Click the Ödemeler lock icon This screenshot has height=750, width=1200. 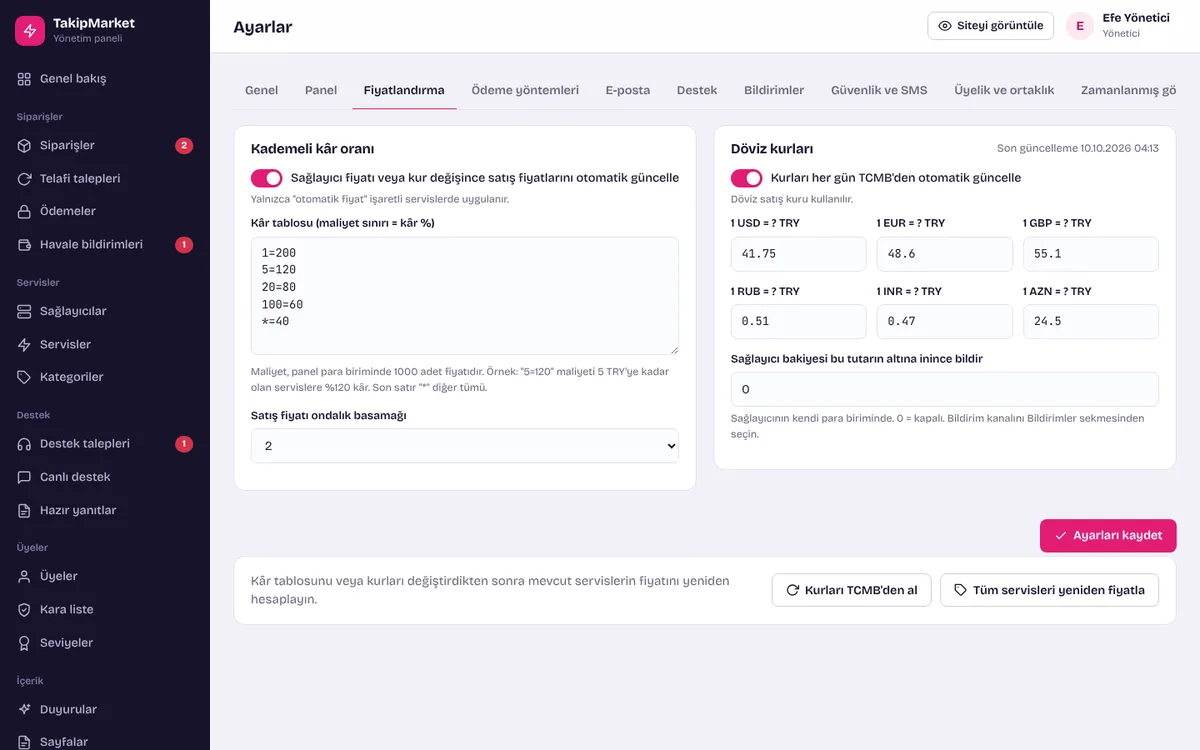(x=25, y=212)
